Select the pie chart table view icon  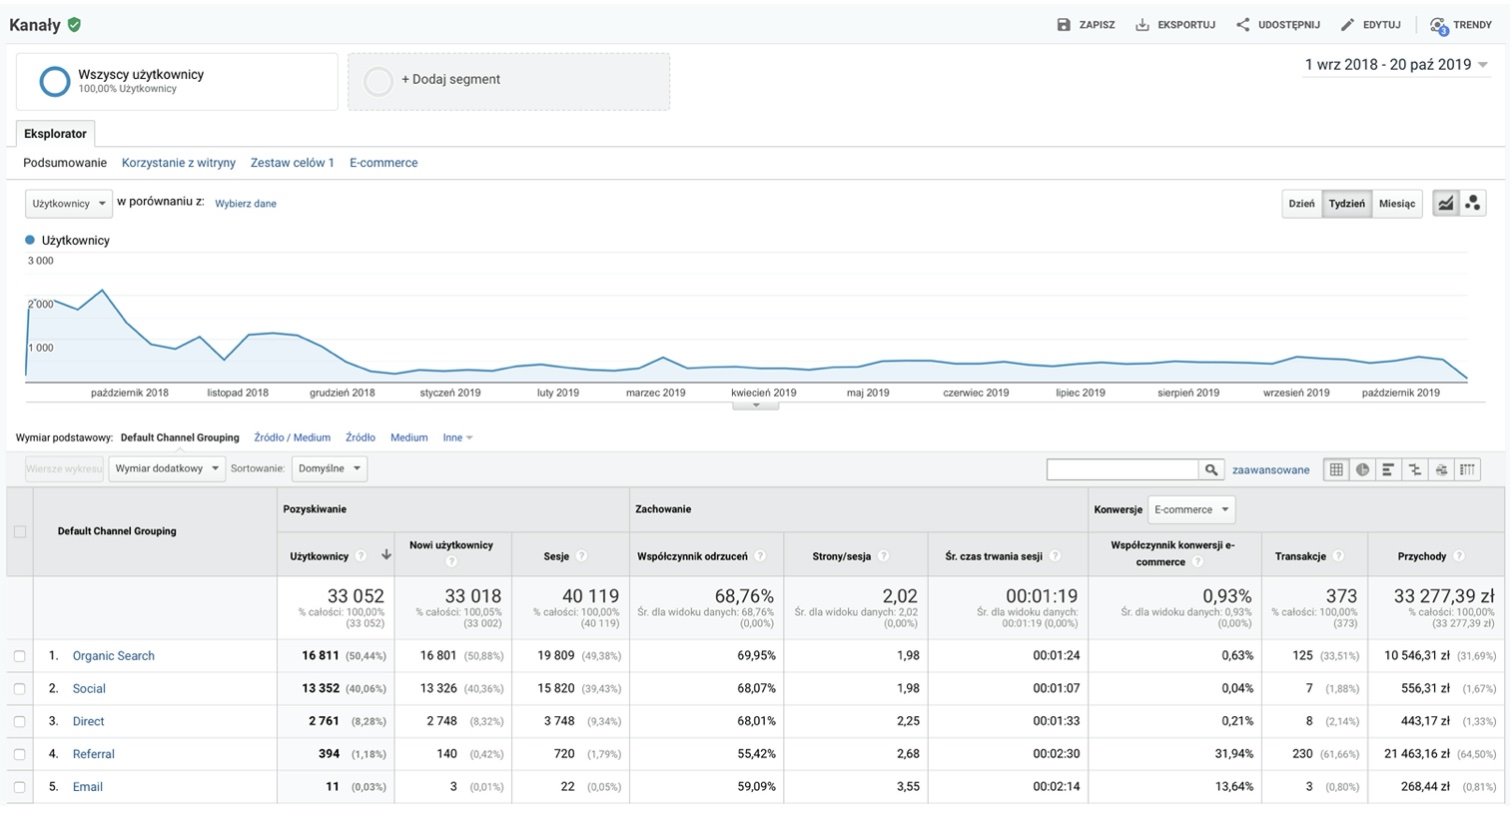1362,469
